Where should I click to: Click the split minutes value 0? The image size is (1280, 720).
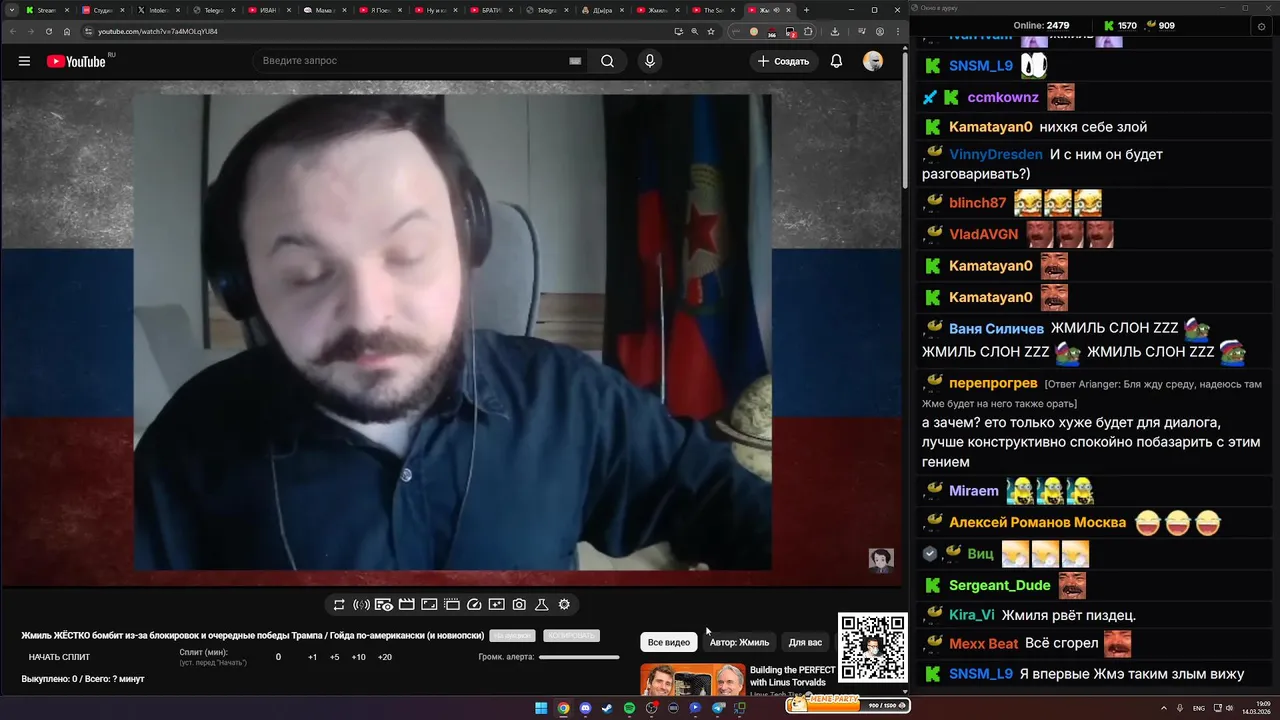click(x=278, y=657)
